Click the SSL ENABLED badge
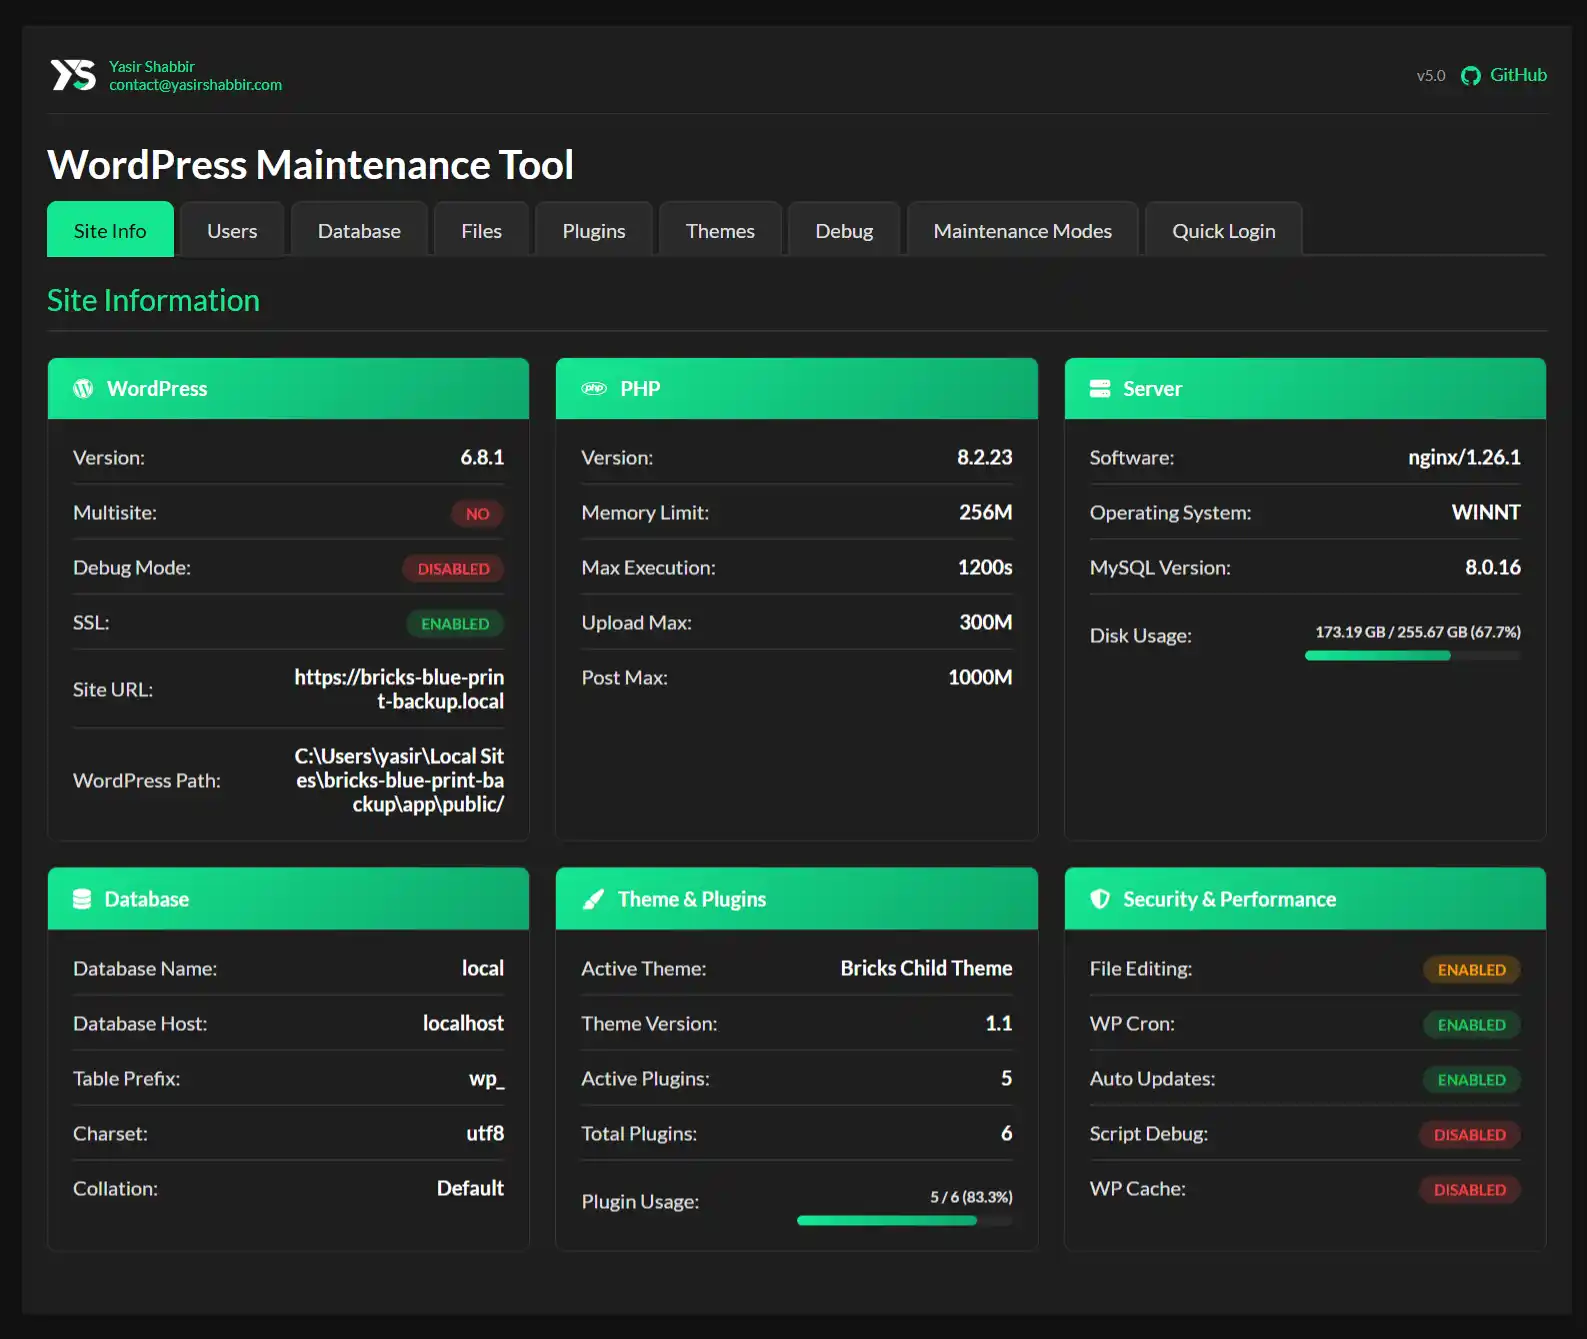 (x=455, y=624)
